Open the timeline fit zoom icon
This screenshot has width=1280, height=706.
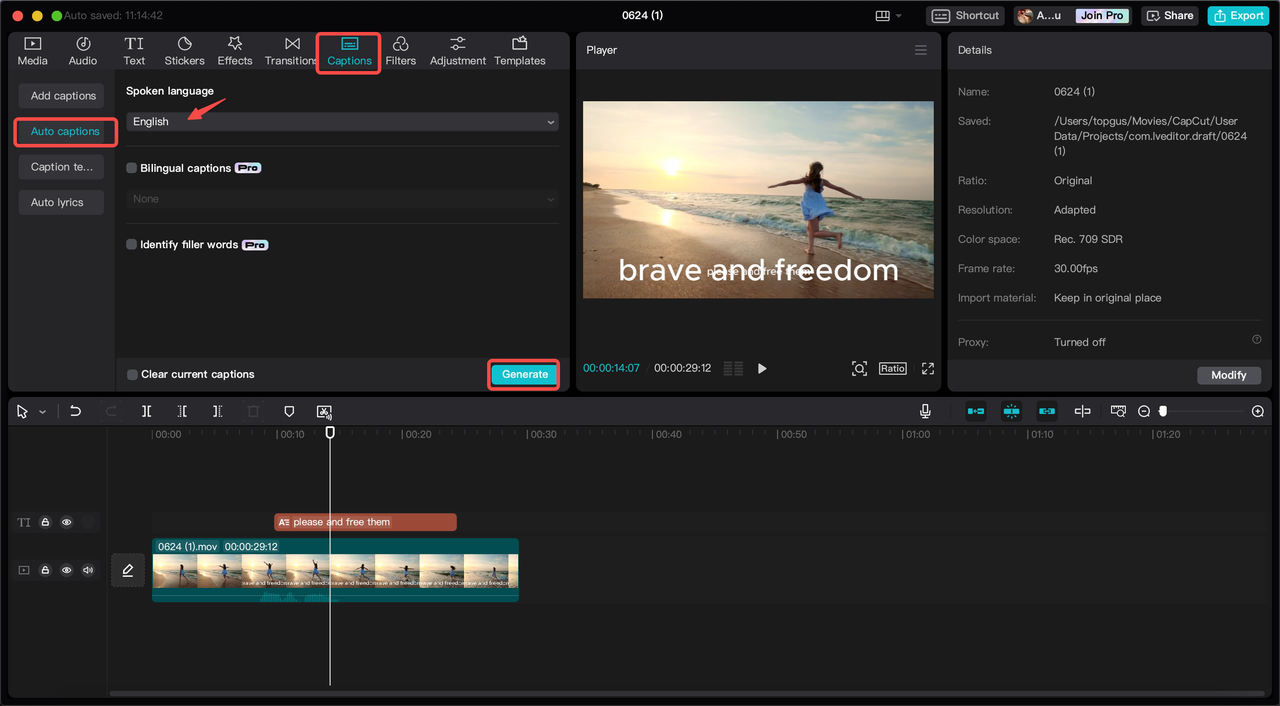pyautogui.click(x=1118, y=411)
